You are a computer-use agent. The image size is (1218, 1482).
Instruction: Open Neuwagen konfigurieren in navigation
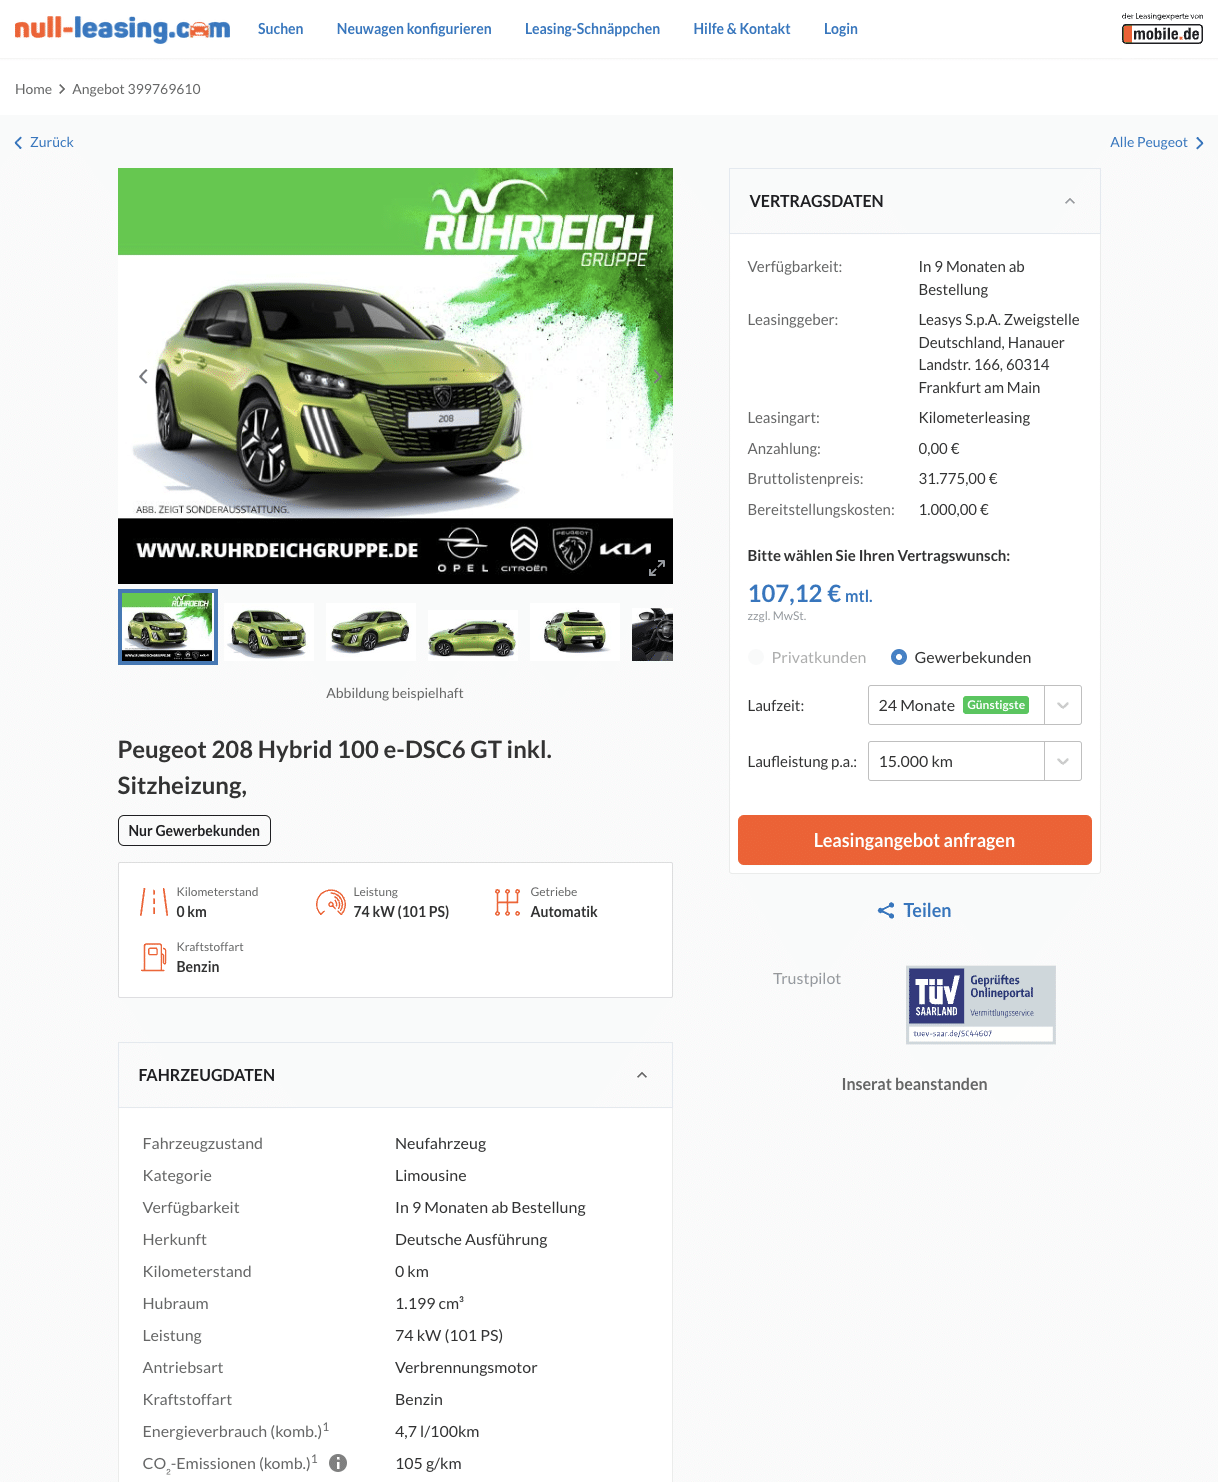click(x=414, y=29)
